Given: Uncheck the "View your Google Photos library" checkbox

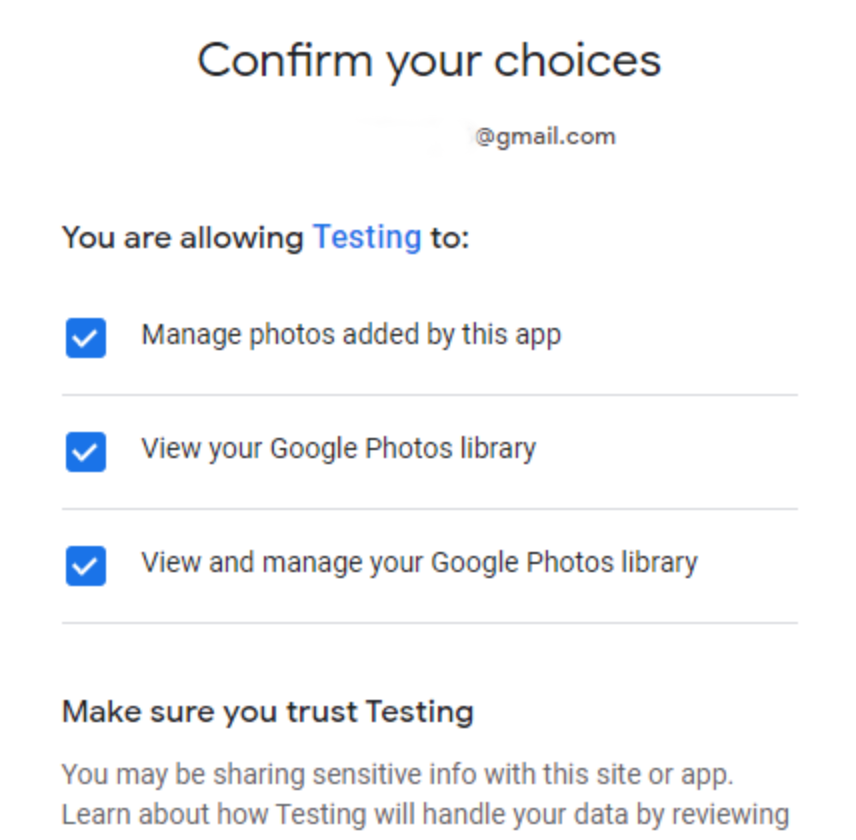Looking at the screenshot, I should [x=86, y=452].
